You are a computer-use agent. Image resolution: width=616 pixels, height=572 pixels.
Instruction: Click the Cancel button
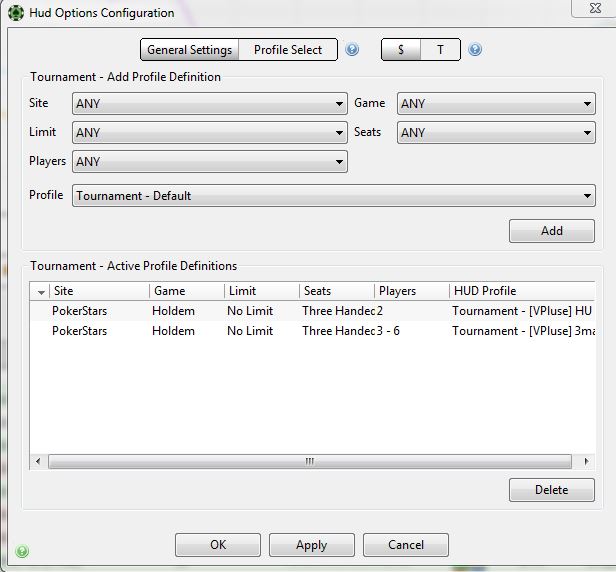pos(406,545)
